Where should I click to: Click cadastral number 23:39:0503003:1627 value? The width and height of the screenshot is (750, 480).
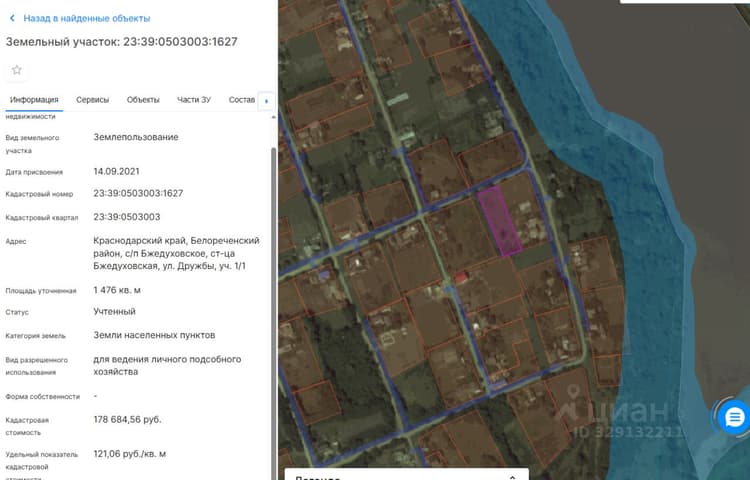click(138, 193)
